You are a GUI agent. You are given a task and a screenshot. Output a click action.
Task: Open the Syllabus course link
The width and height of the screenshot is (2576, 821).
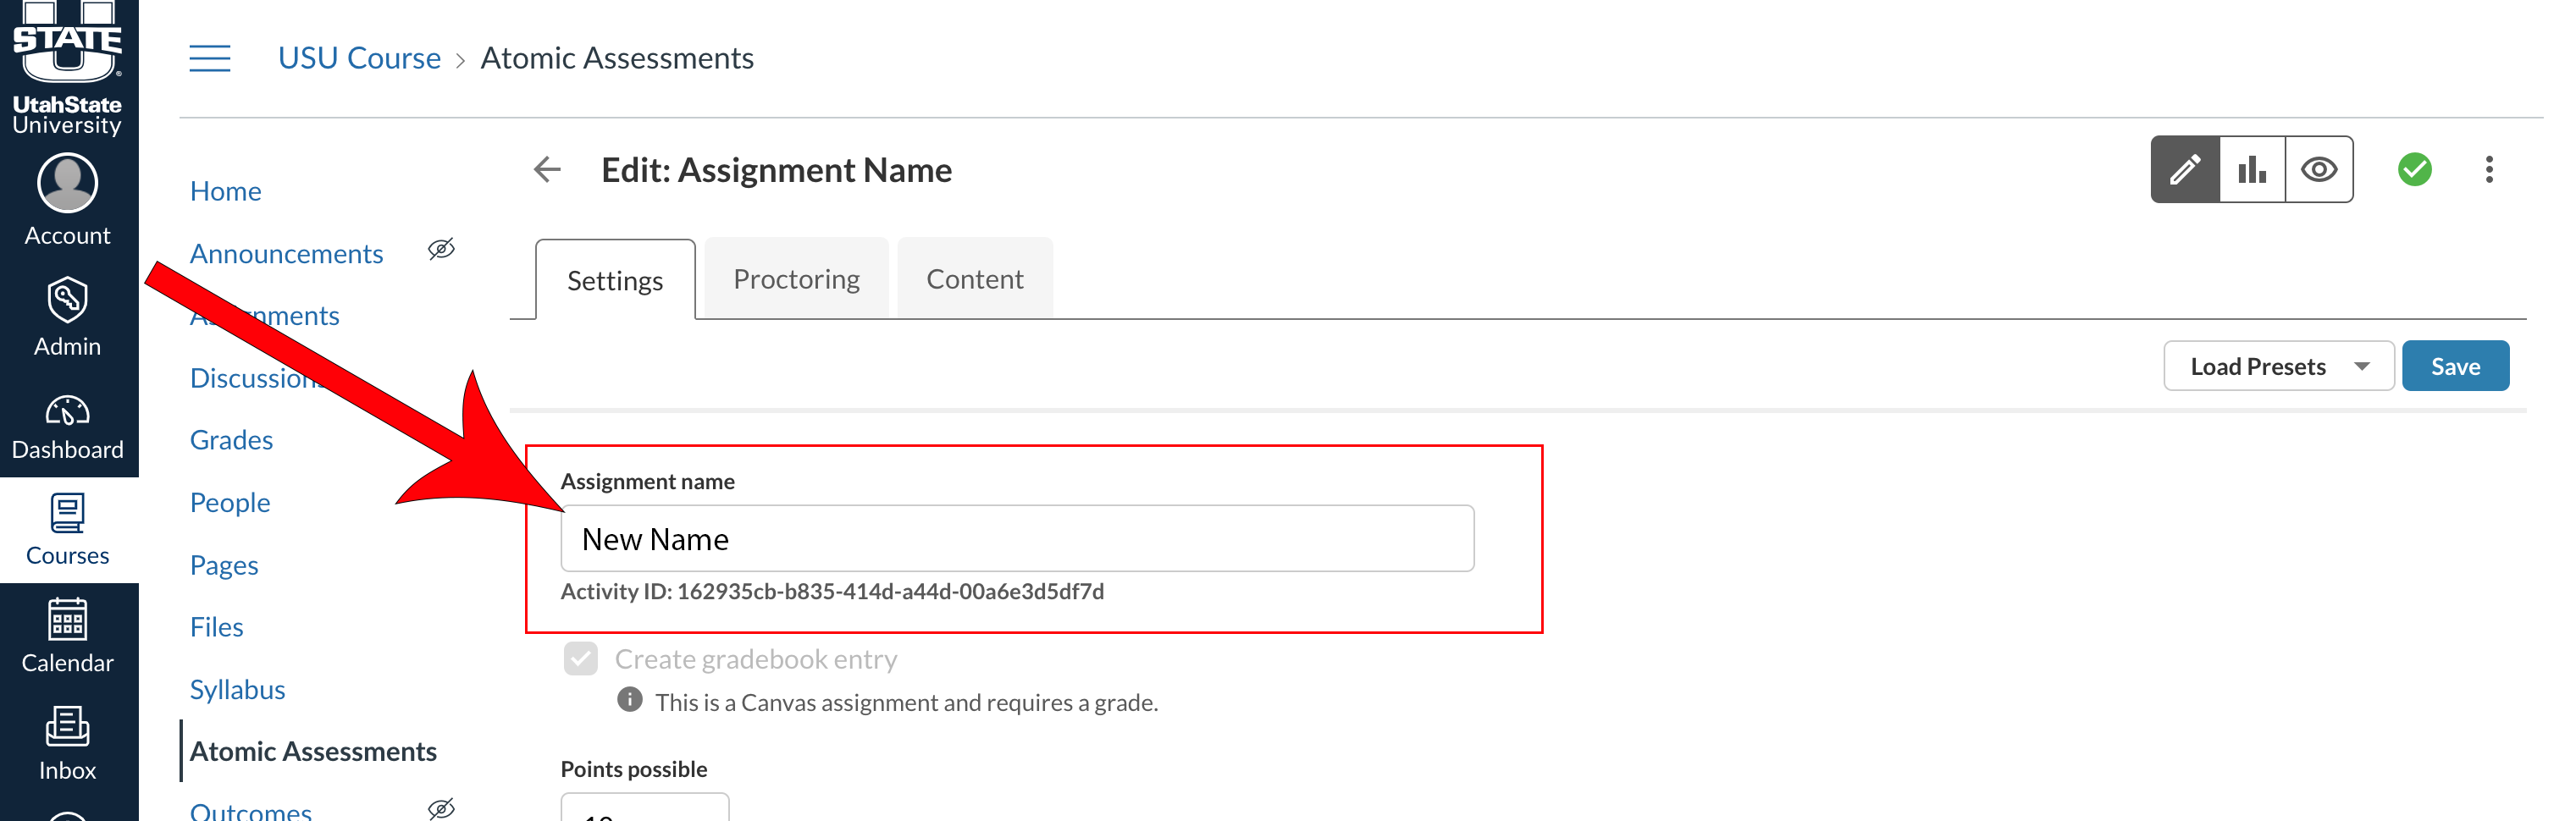click(236, 688)
